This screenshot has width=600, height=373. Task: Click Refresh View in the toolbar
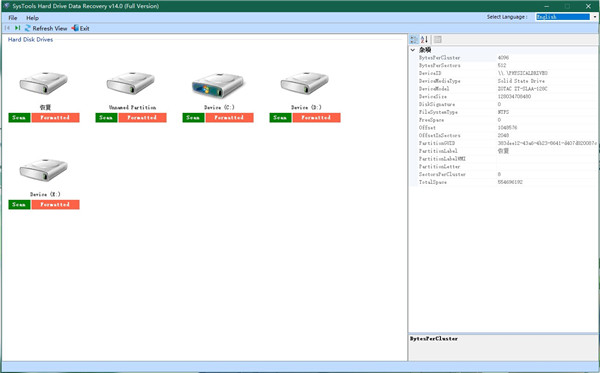(46, 28)
